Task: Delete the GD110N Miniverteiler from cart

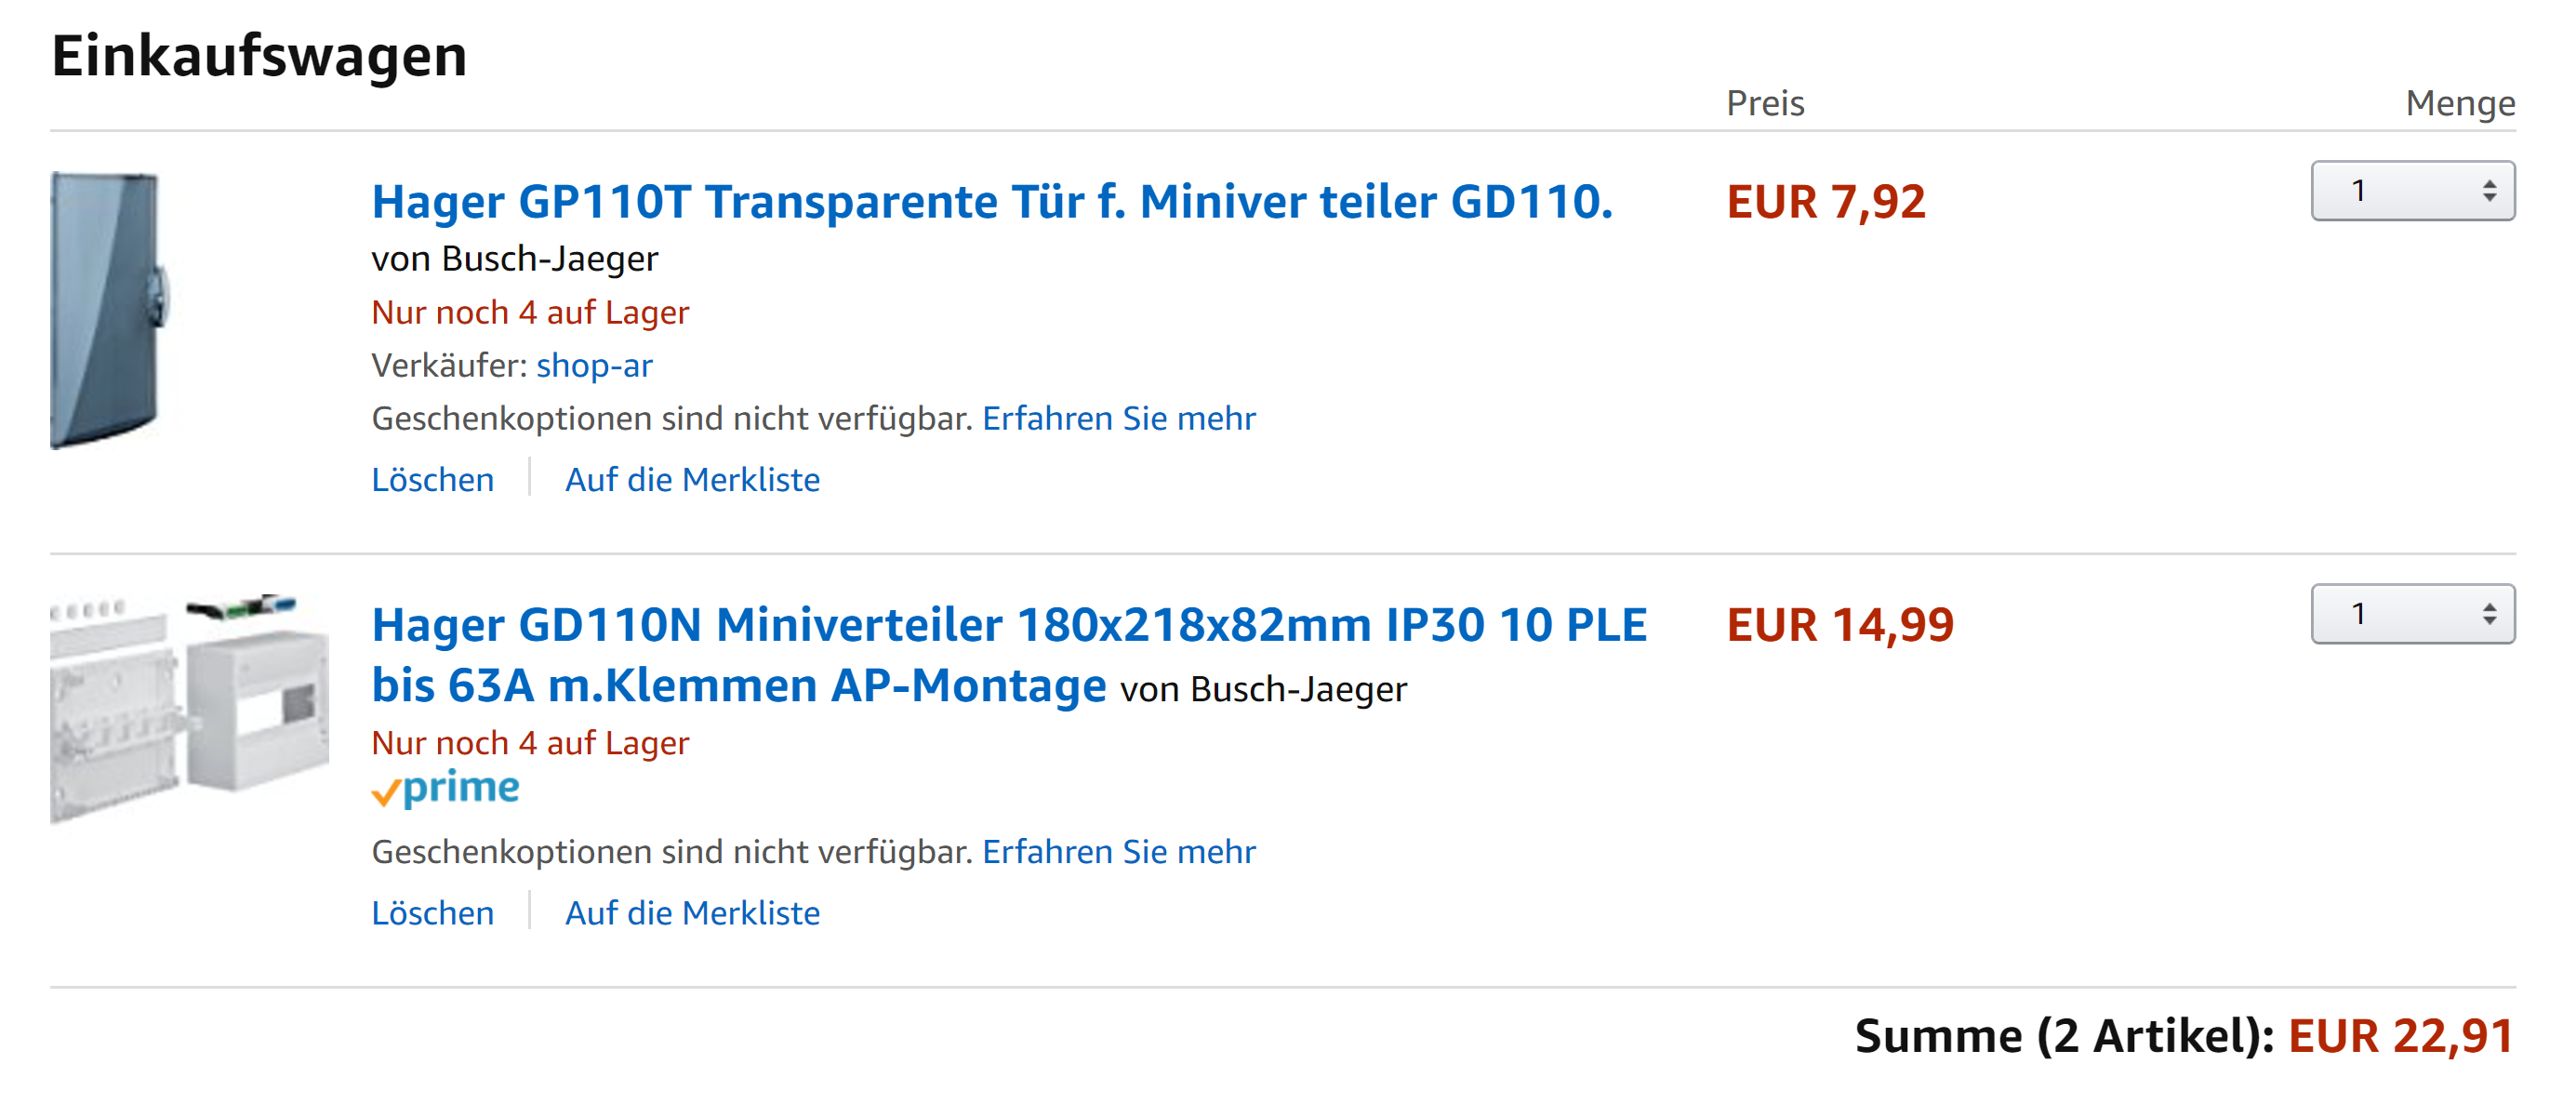Action: point(432,913)
